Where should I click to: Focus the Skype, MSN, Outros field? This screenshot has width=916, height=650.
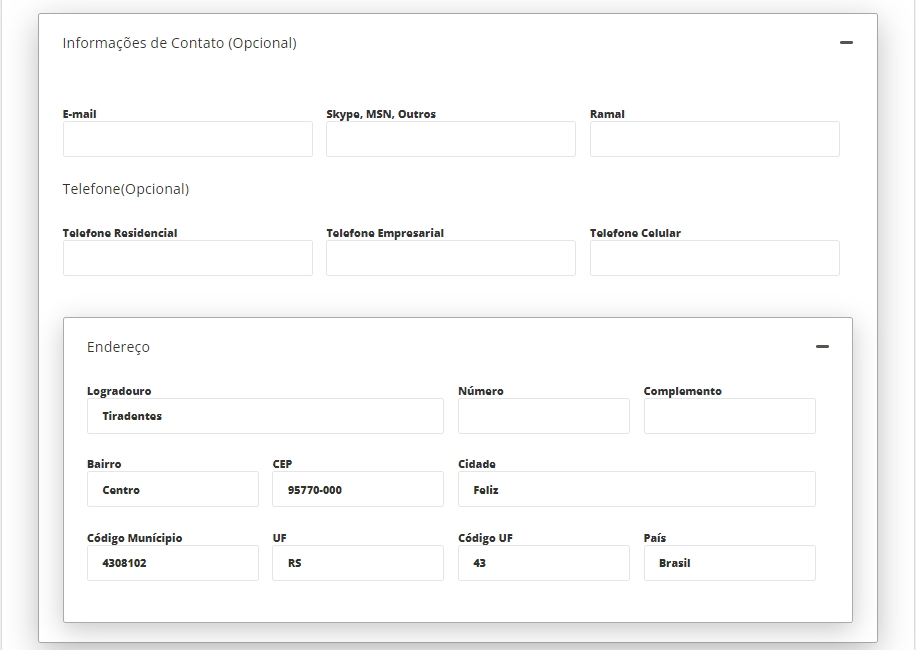pos(451,140)
